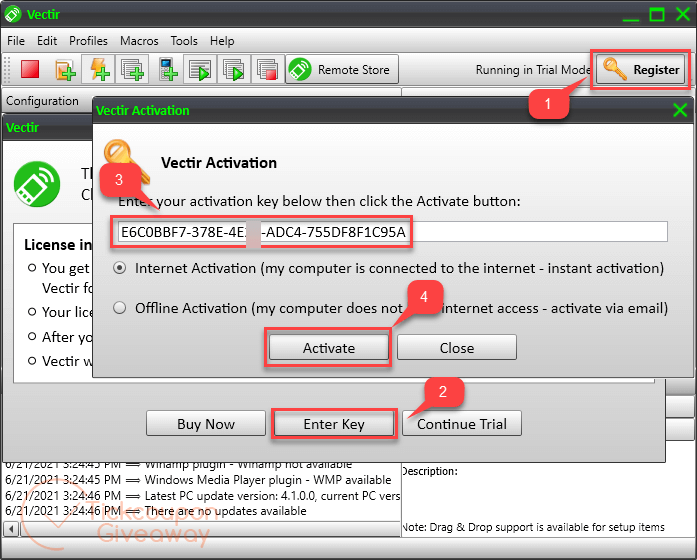697x560 pixels.
Task: Click Close in the Vectir Activation dialog
Action: (457, 348)
